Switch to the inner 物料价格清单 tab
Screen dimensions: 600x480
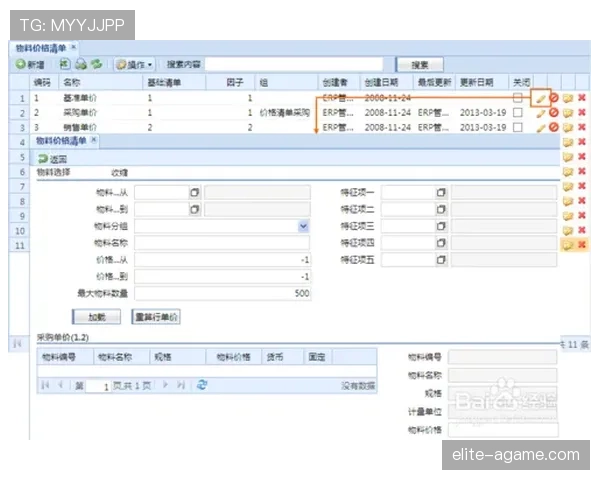(61, 141)
